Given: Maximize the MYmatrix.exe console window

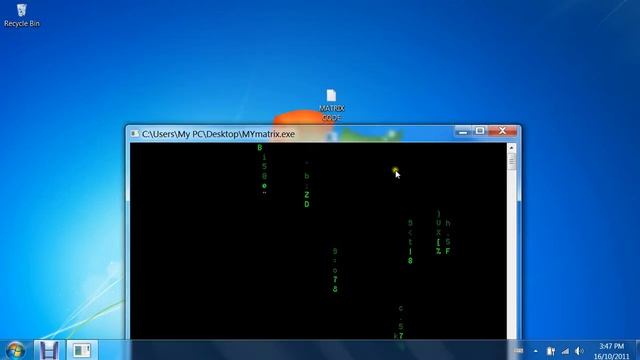Looking at the screenshot, I should [x=480, y=131].
